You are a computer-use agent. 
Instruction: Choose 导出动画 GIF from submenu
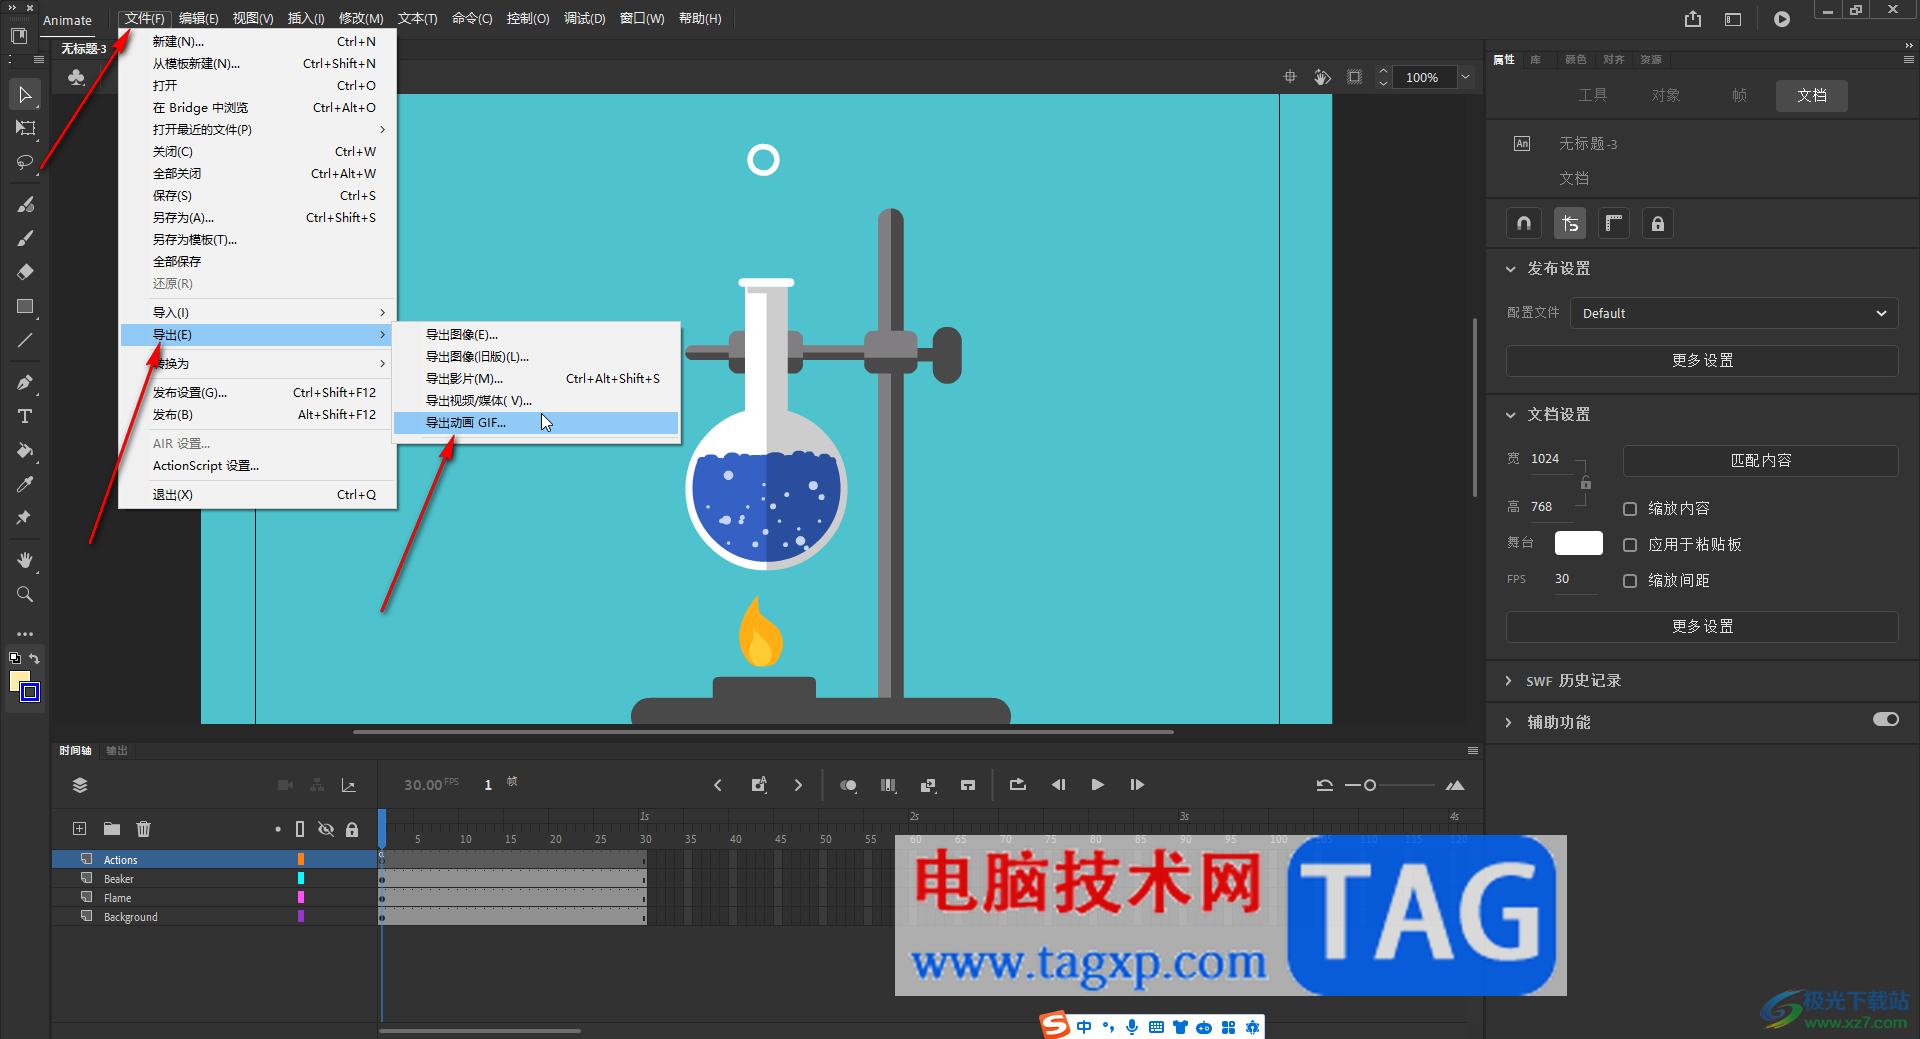click(536, 423)
